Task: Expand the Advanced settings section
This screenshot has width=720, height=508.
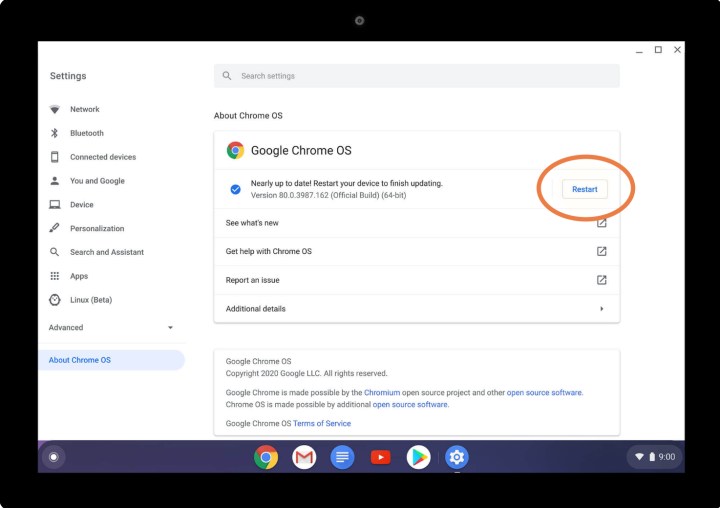Action: click(x=111, y=327)
